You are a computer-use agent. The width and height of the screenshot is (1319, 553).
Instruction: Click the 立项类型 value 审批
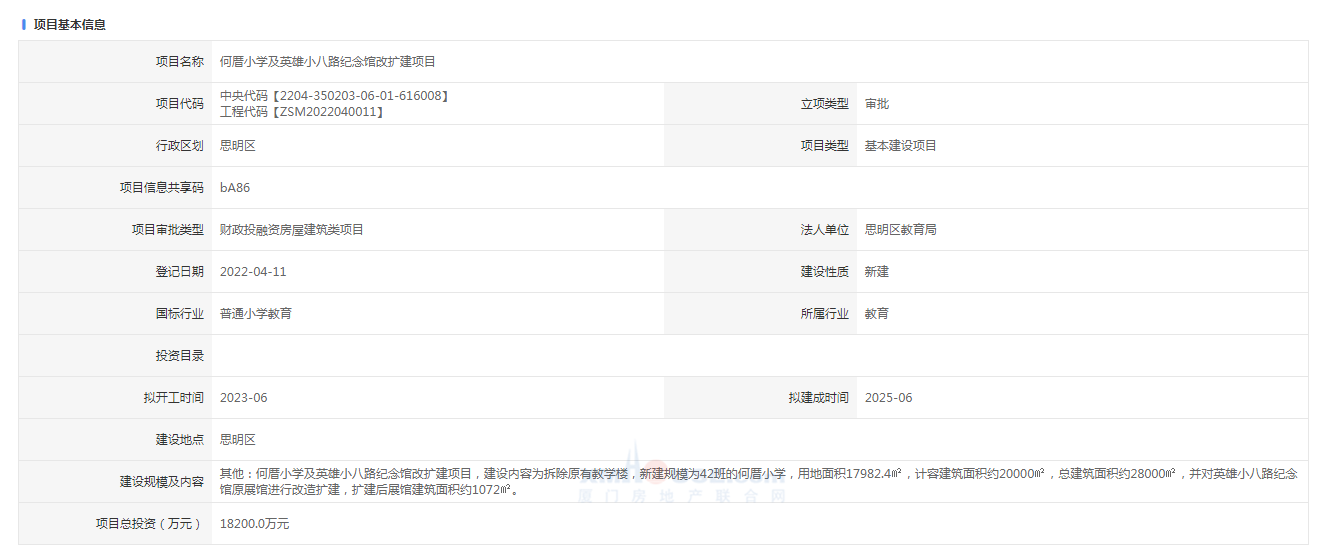(x=876, y=104)
